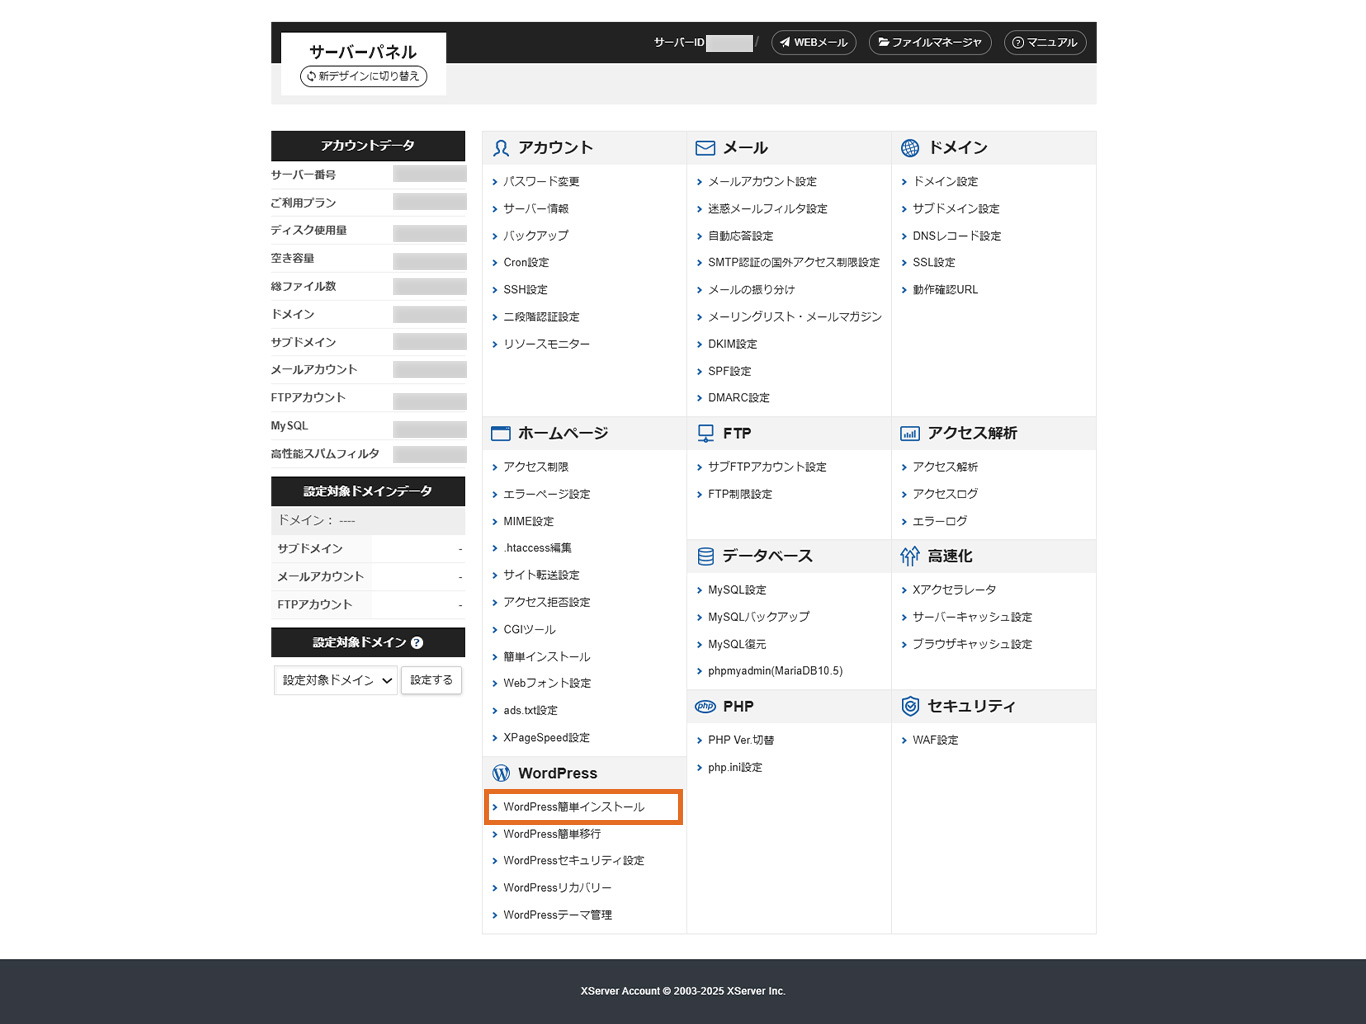Click the アカウント section person icon
This screenshot has width=1366, height=1024.
tap(501, 148)
